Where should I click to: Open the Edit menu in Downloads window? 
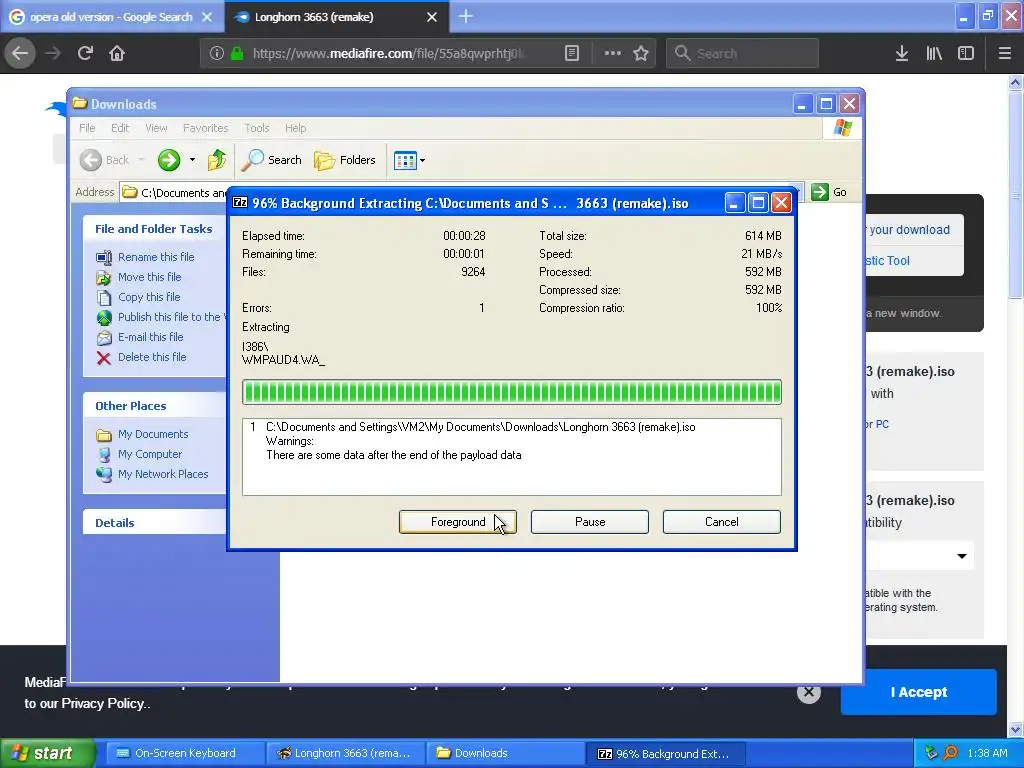pos(120,128)
